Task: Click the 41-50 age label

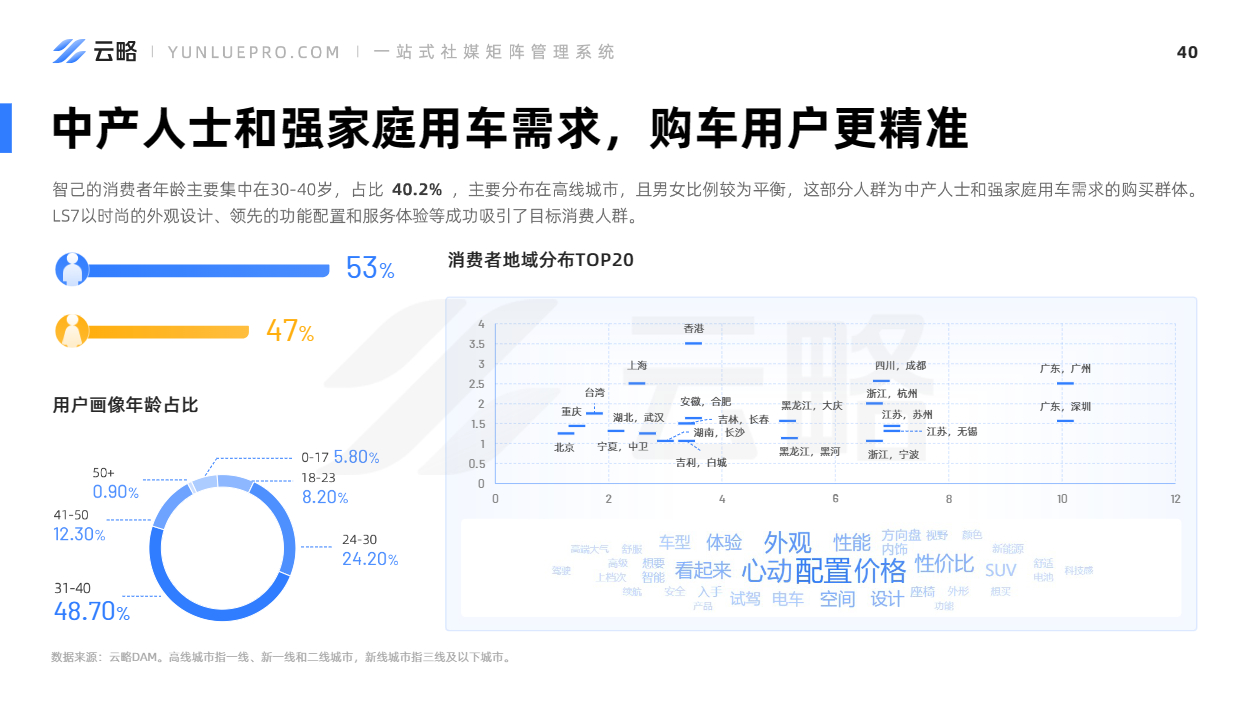Action: pos(71,514)
